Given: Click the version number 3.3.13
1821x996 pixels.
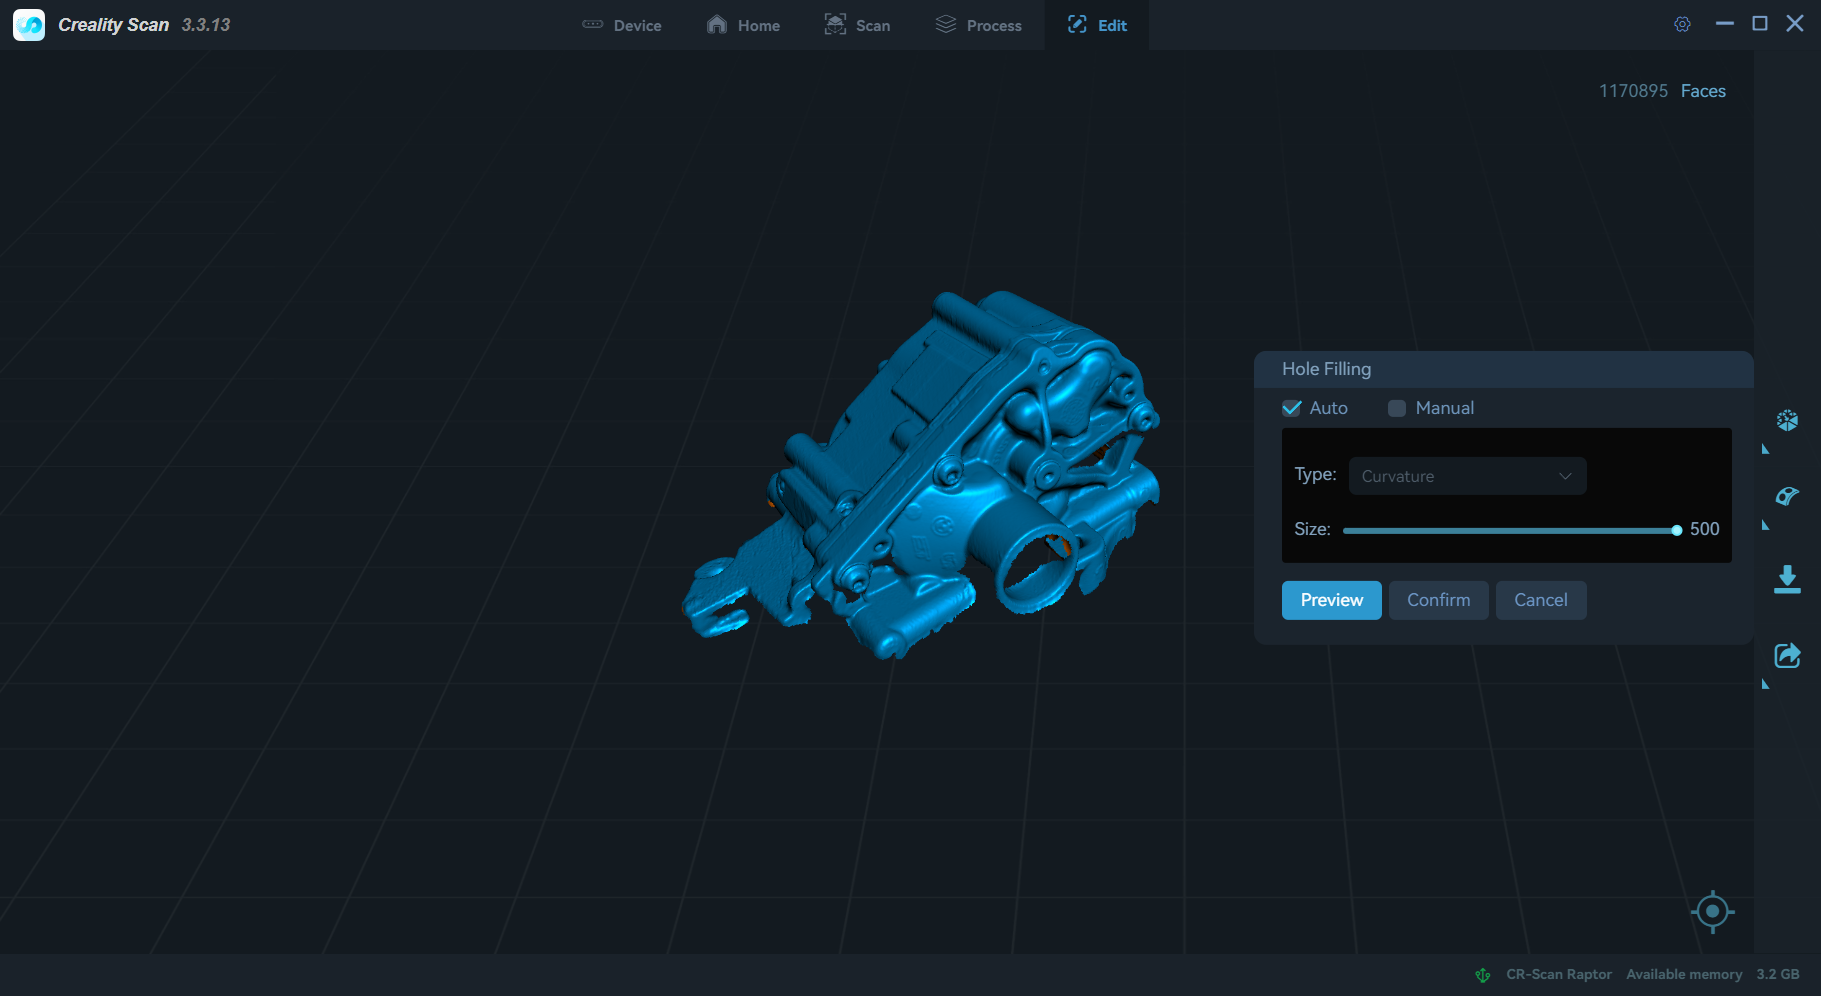Looking at the screenshot, I should click(x=206, y=25).
